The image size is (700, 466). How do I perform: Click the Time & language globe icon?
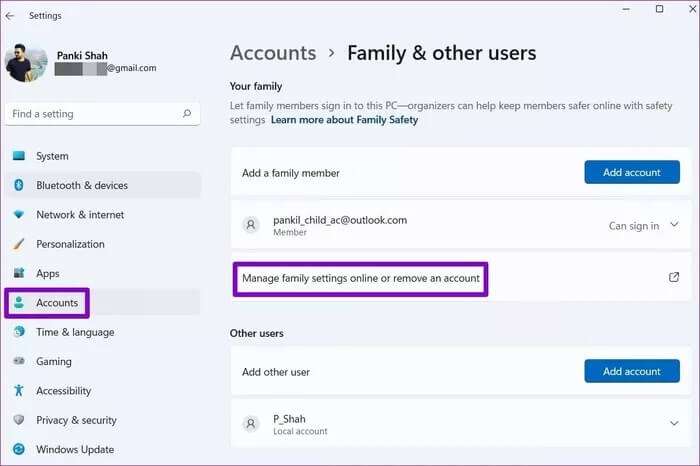tap(19, 332)
